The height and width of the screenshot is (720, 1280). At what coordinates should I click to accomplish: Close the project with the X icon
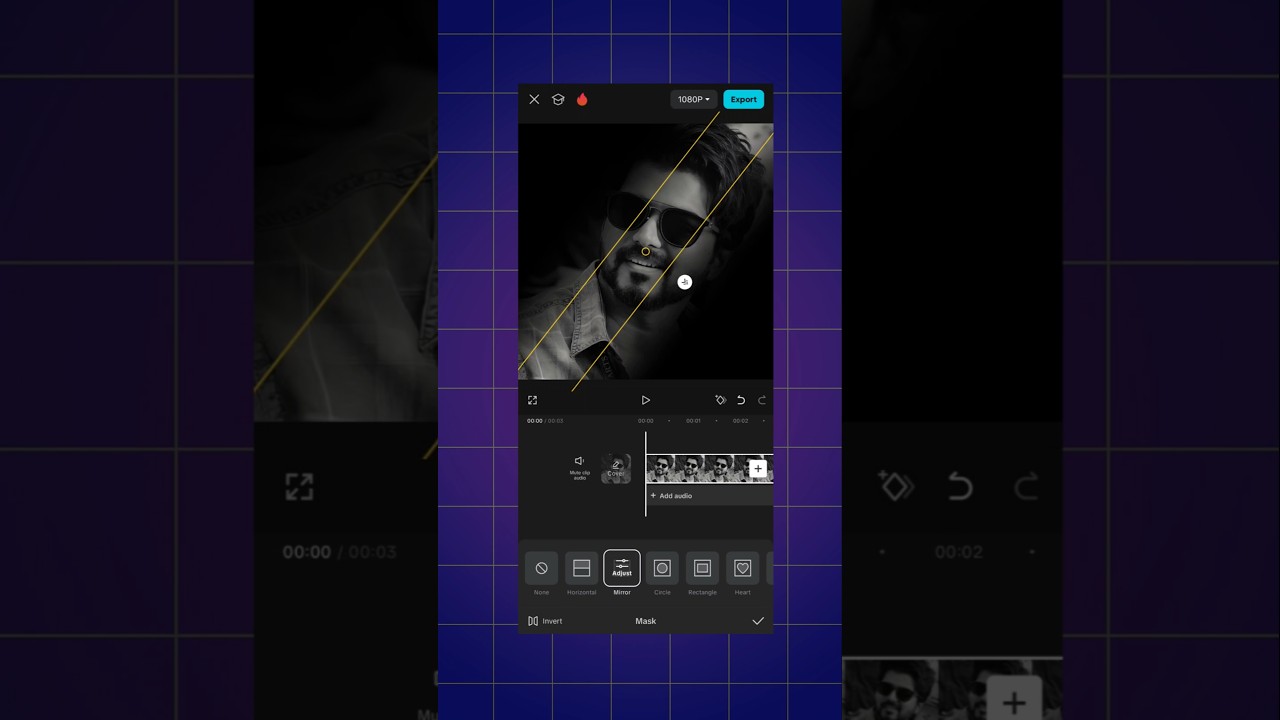pyautogui.click(x=534, y=99)
